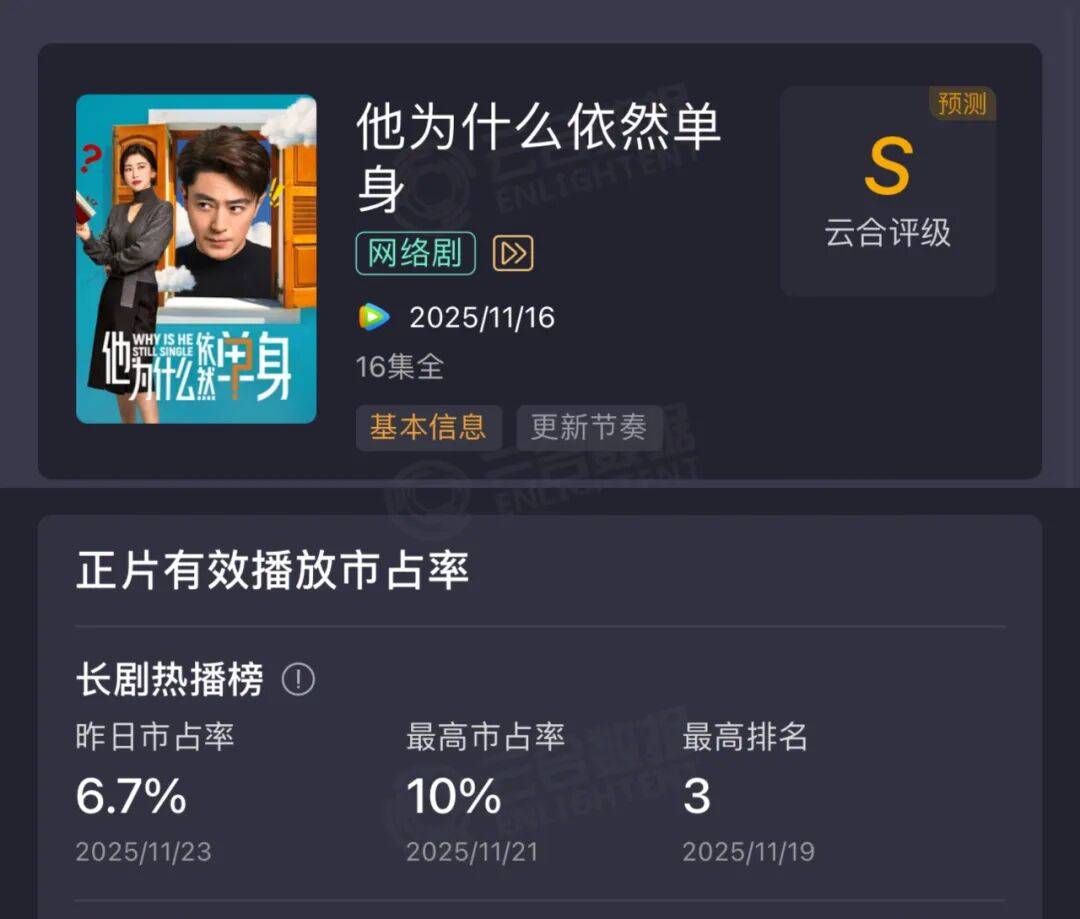The height and width of the screenshot is (919, 1080).
Task: Tap the release date 2025/11/16
Action: 482,318
